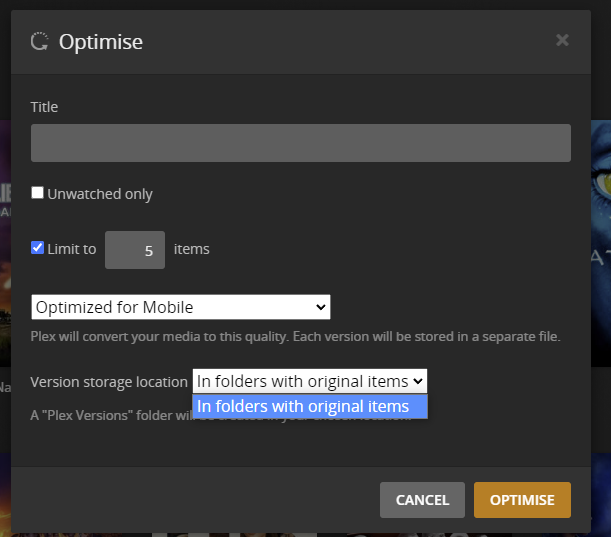The image size is (611, 537).
Task: Uncheck the Limit to checkbox
Action: tap(37, 248)
